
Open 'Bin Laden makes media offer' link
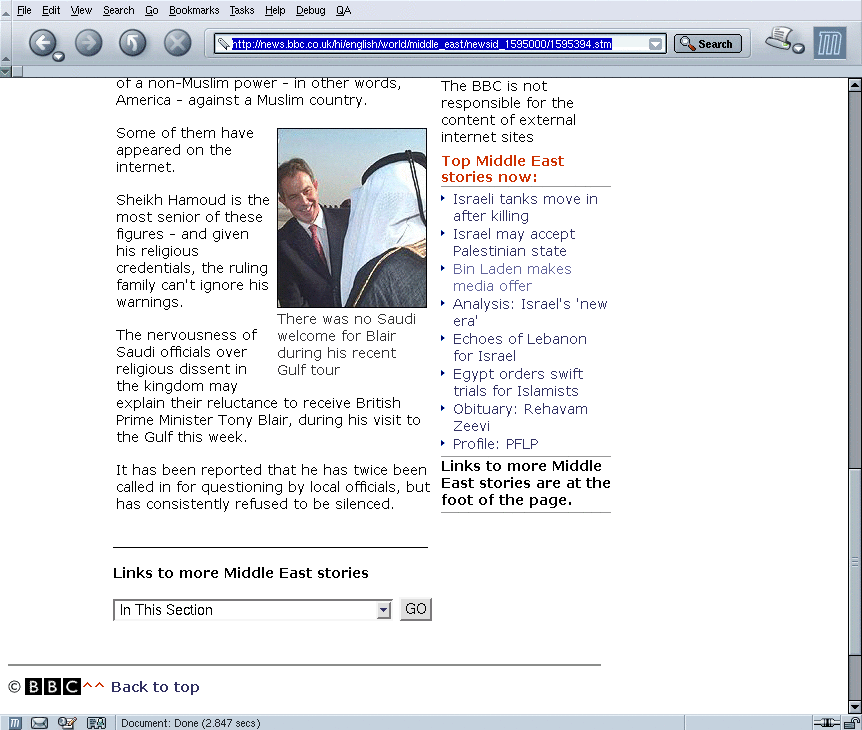pyautogui.click(x=512, y=277)
